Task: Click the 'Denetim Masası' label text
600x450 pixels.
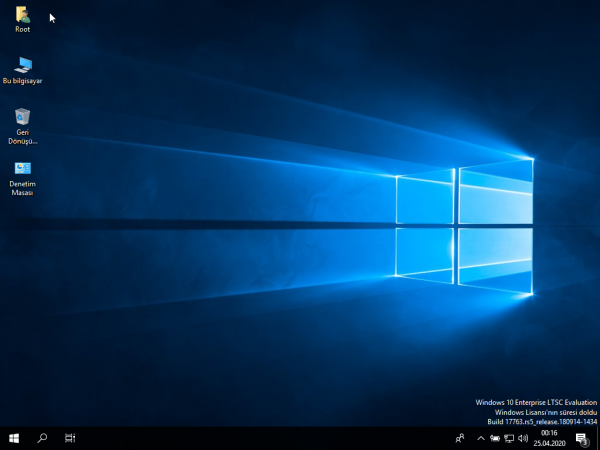Action: click(22, 188)
